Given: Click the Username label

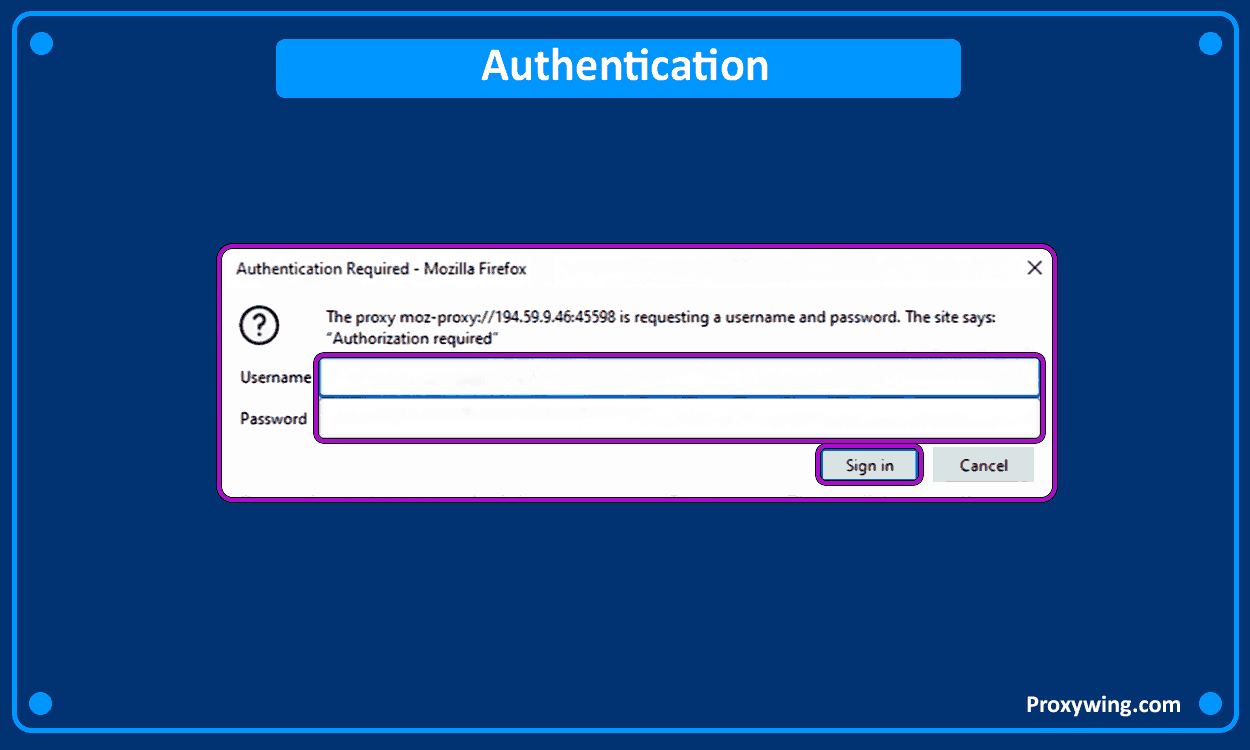Looking at the screenshot, I should [274, 377].
